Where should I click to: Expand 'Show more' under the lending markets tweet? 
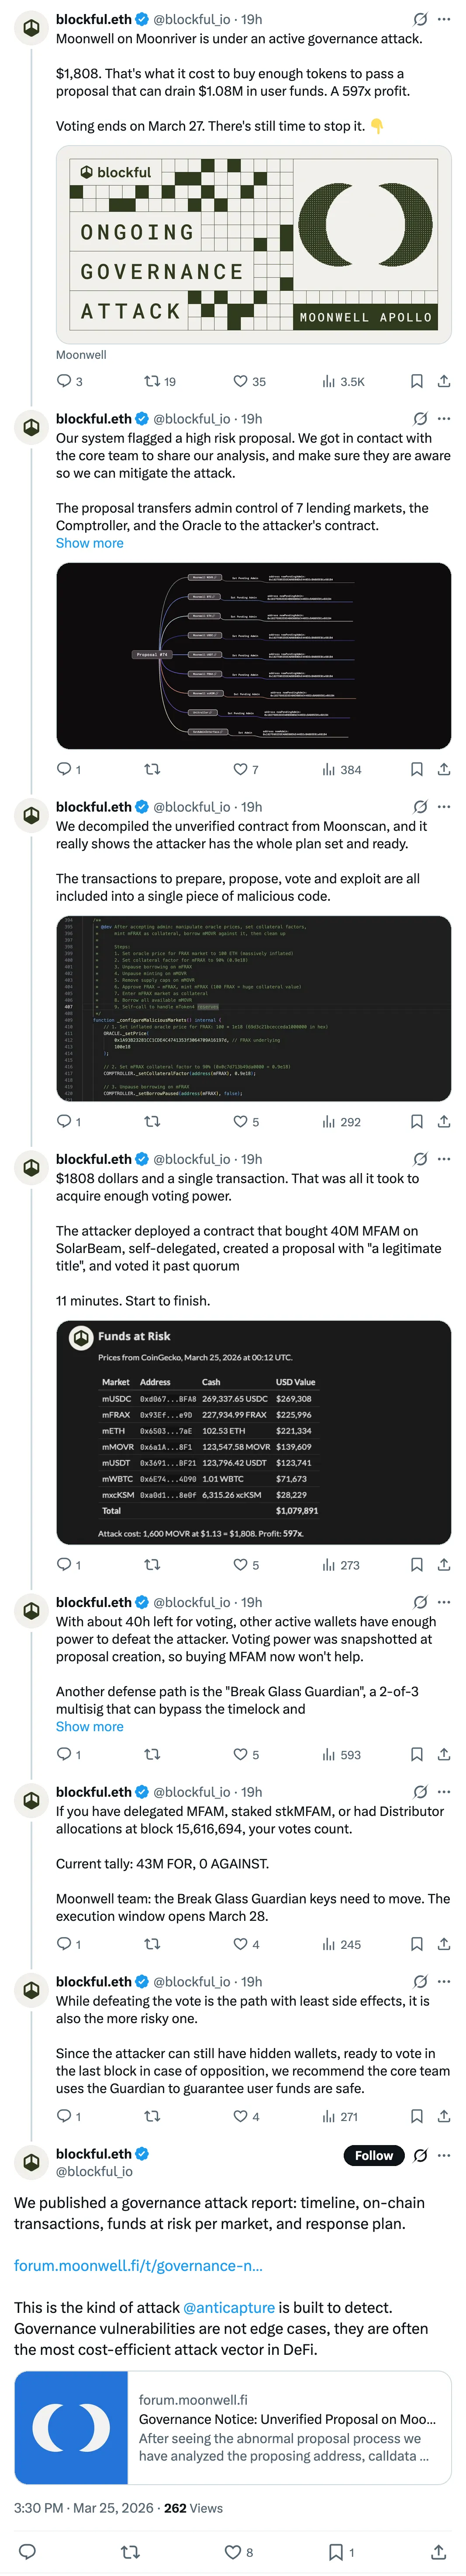click(x=90, y=543)
